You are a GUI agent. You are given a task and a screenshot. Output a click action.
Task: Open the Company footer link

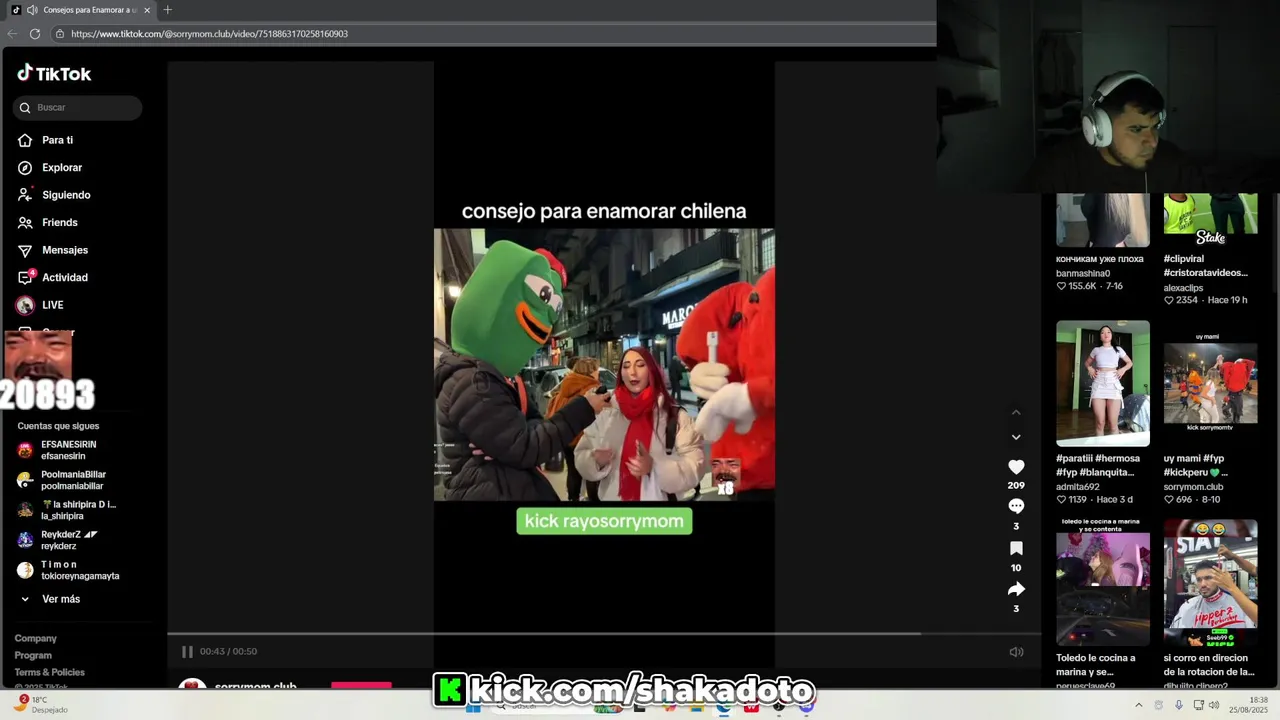coord(35,638)
